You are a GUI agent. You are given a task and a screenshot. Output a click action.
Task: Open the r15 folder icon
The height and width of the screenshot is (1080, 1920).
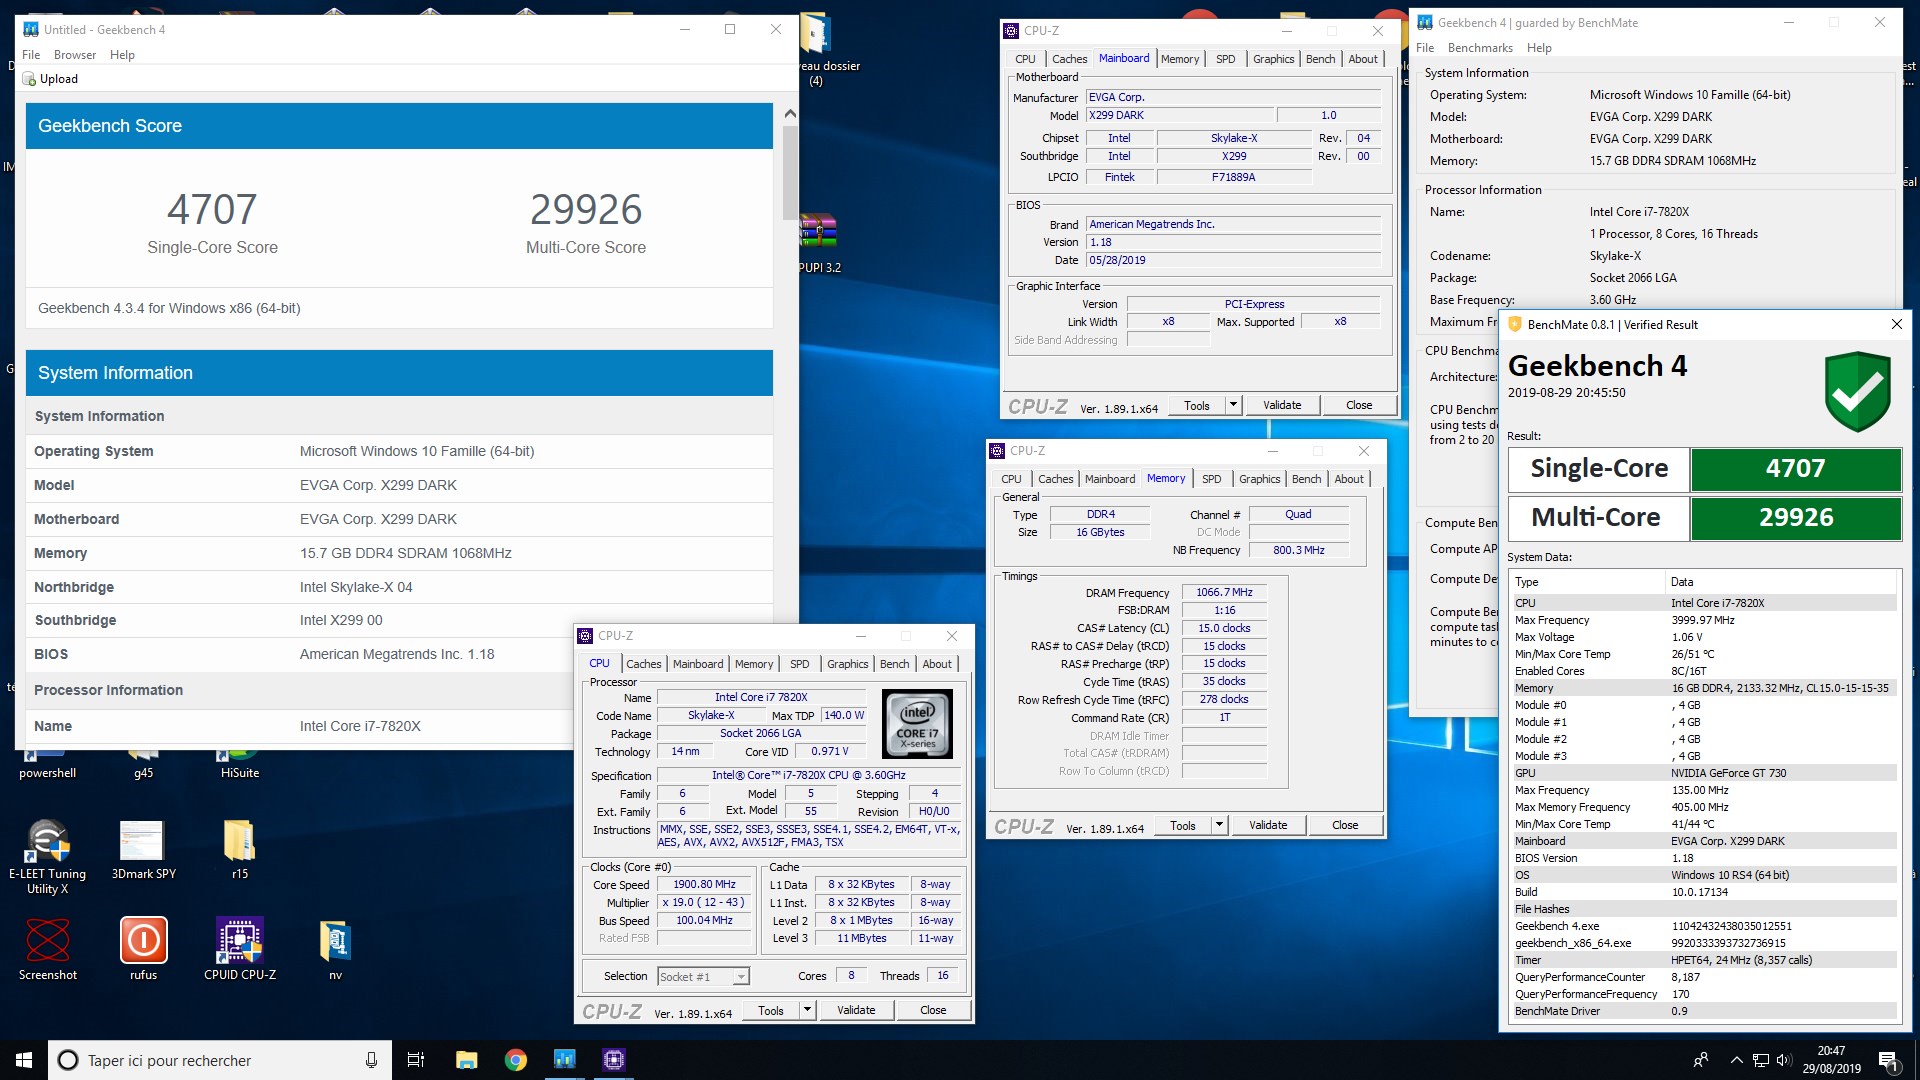pyautogui.click(x=240, y=850)
